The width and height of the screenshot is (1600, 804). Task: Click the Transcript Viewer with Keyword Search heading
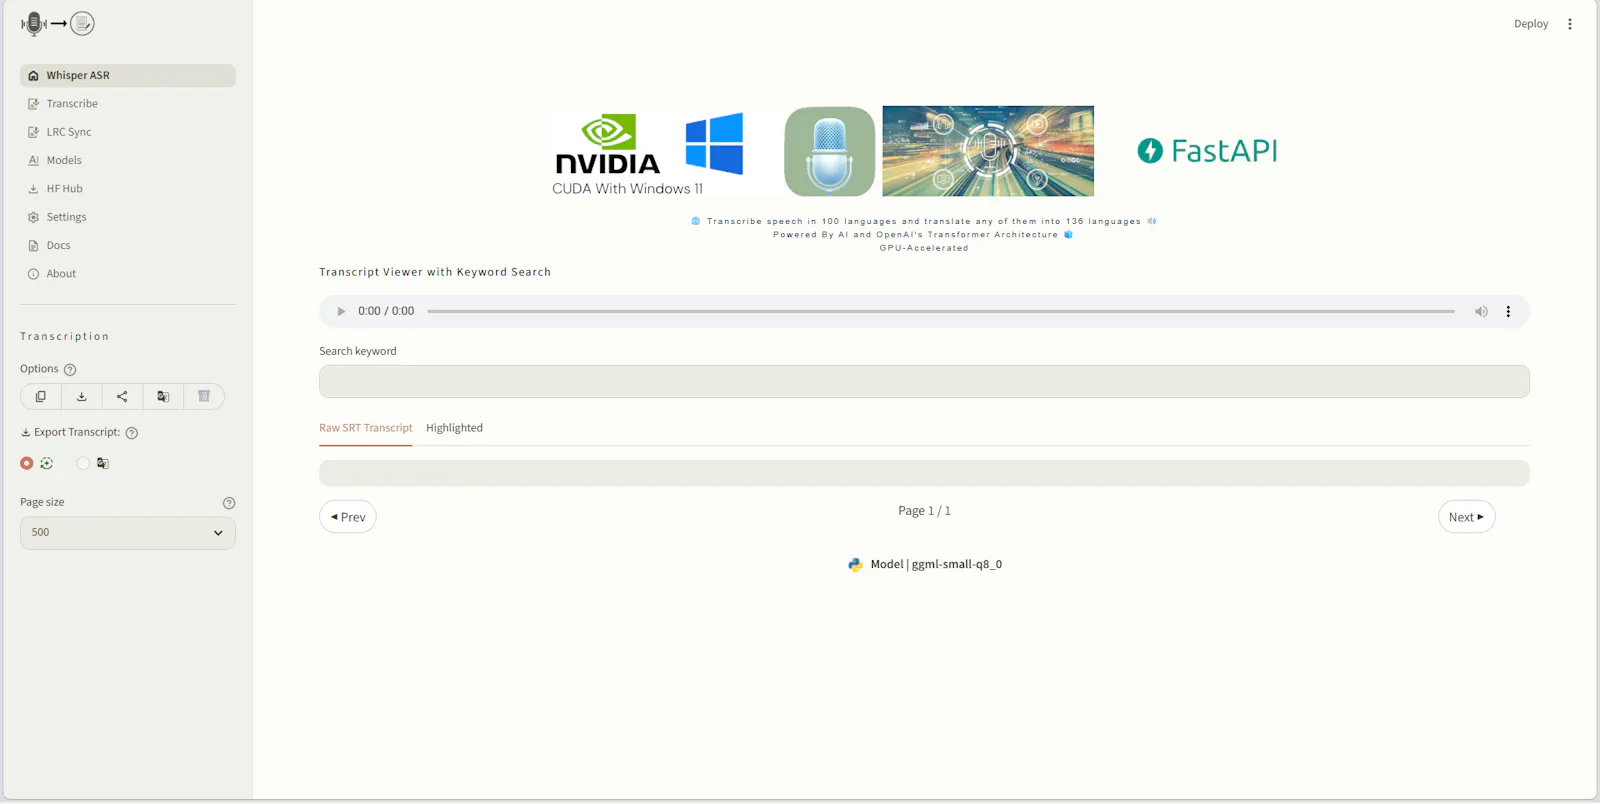click(435, 272)
